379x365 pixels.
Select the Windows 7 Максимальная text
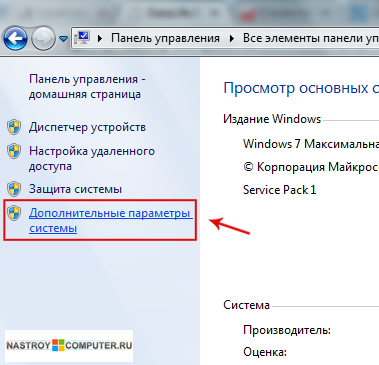tap(311, 144)
